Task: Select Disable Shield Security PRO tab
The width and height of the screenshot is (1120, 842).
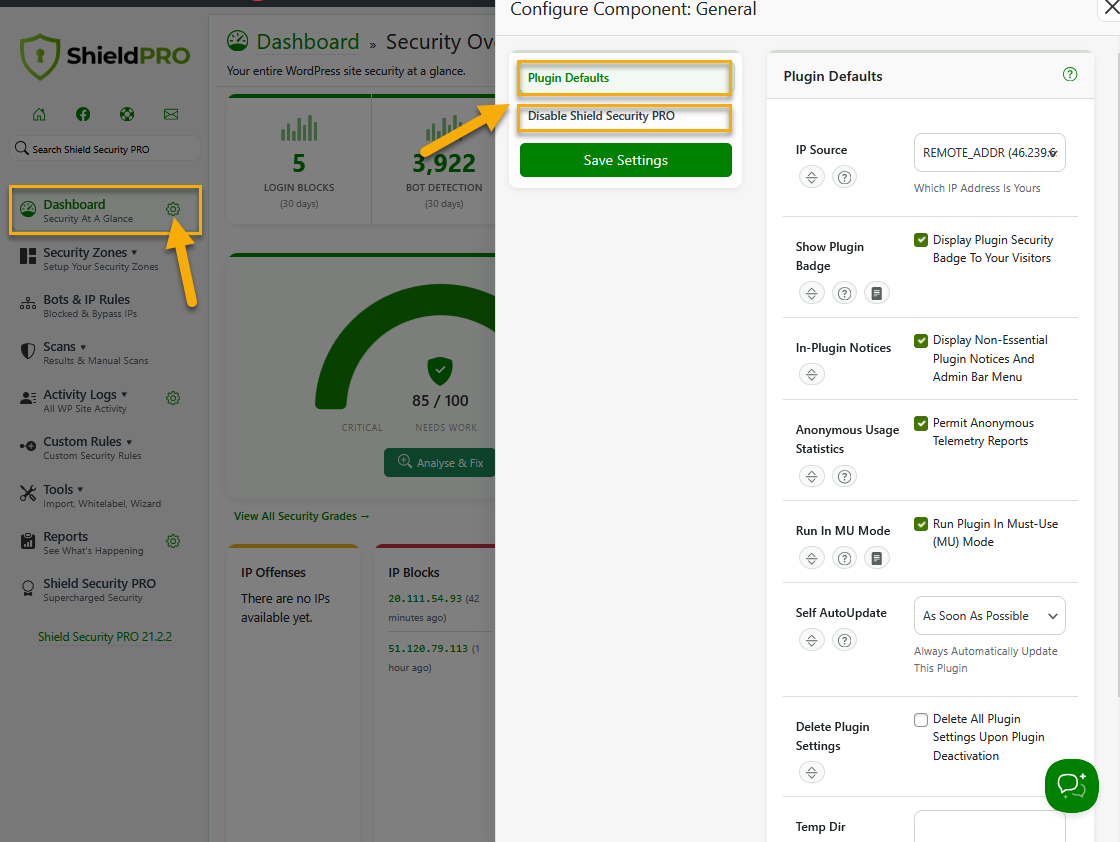Action: tap(624, 116)
